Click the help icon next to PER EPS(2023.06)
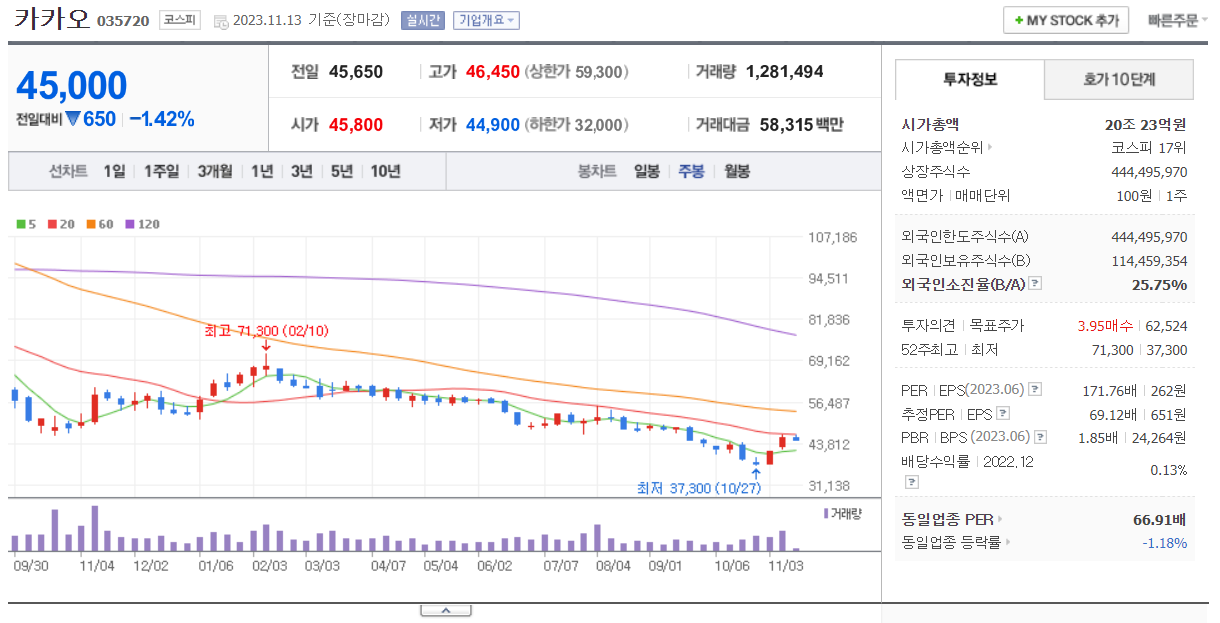The height and width of the screenshot is (623, 1220). coord(1035,389)
